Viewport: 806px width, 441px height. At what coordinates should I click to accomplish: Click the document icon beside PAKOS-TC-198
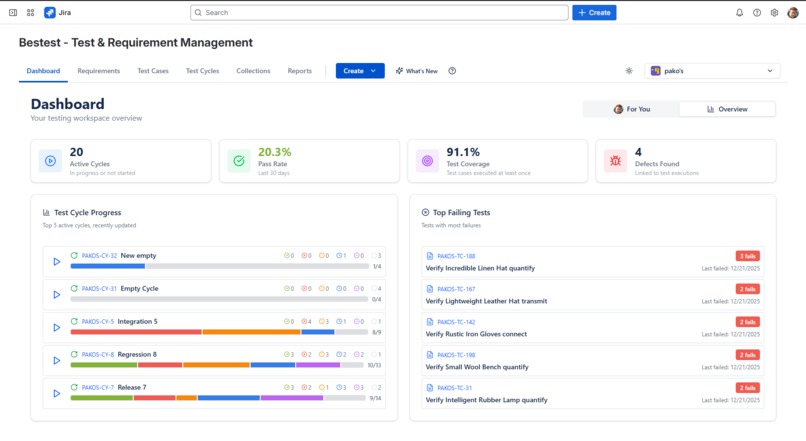coord(430,355)
